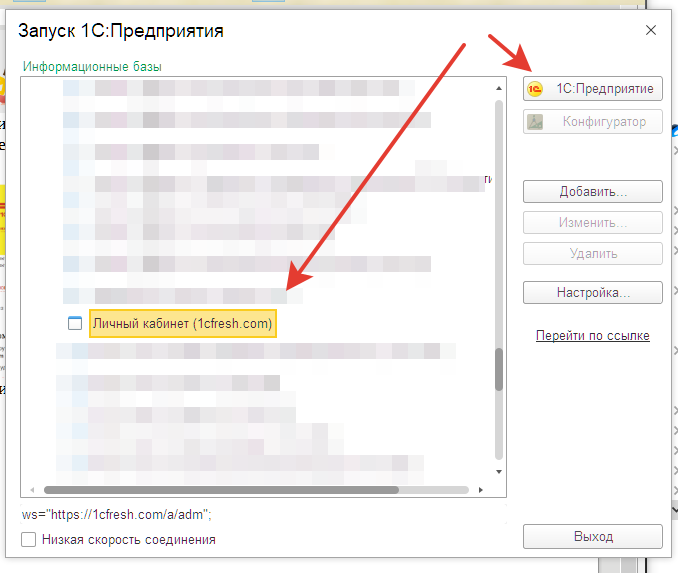Click the horizontal scroll left arrow
This screenshot has height=573, width=678.
coord(32,490)
